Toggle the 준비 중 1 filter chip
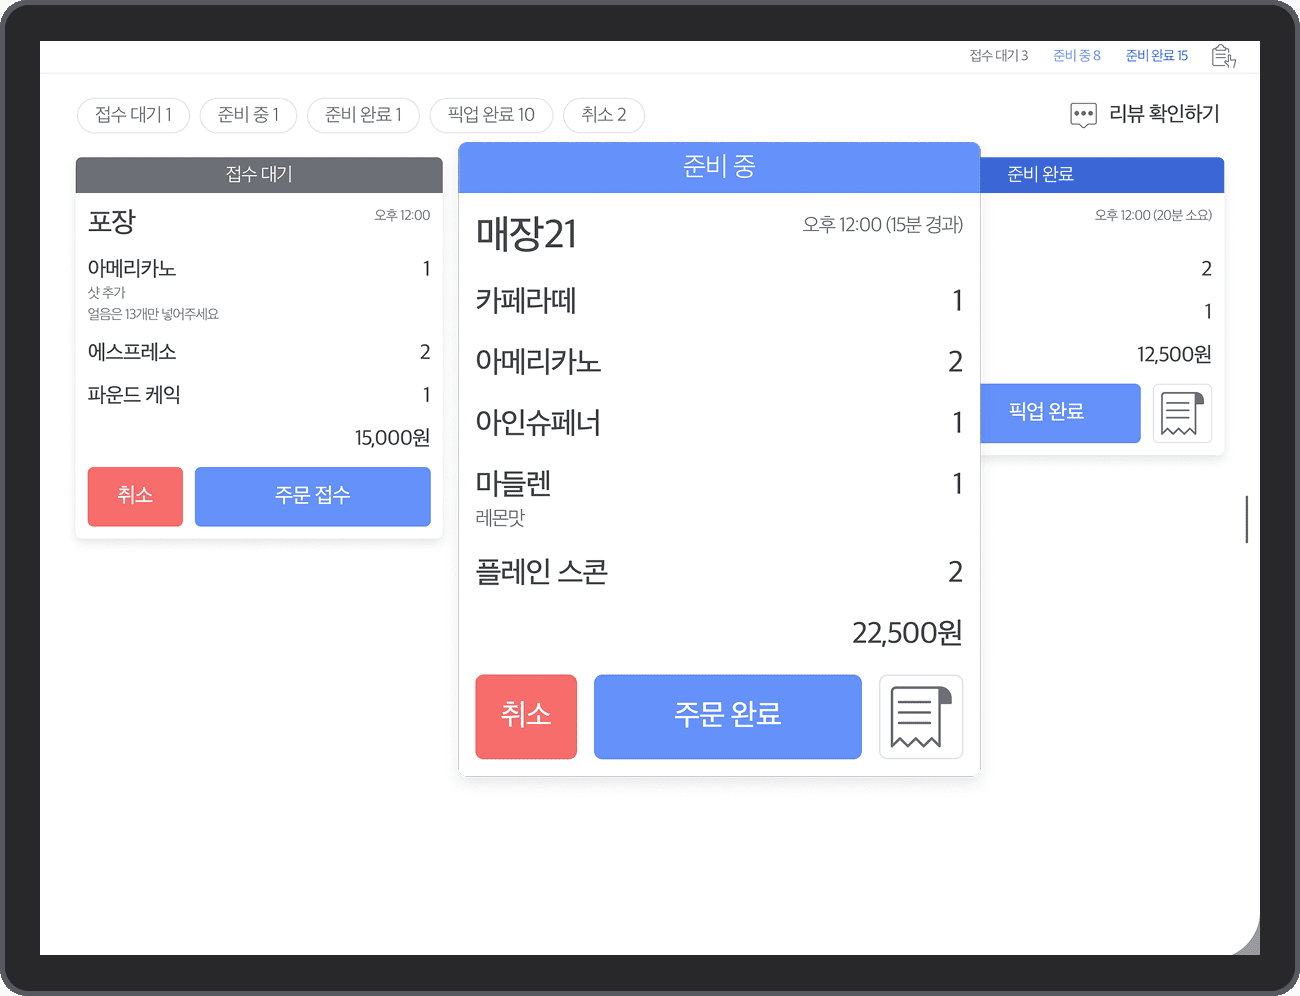Screen dimensions: 1300x996 tap(248, 115)
